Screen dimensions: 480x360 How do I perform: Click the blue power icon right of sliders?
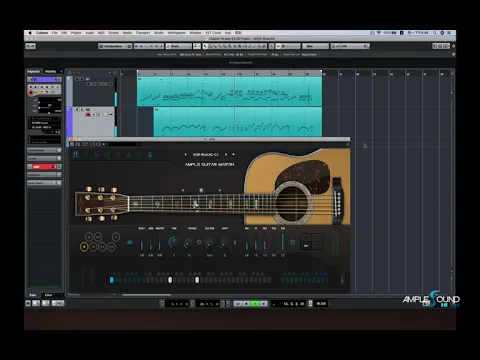[x=292, y=242]
